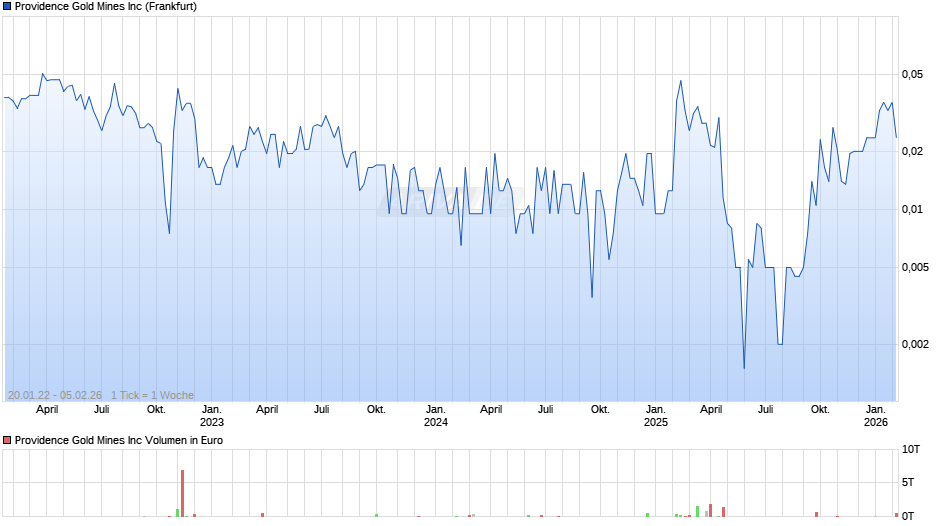Screen dimensions: 940x526
Task: Click the blue legend square beside Providence Gold Mines Inc
Action: pos(7,7)
